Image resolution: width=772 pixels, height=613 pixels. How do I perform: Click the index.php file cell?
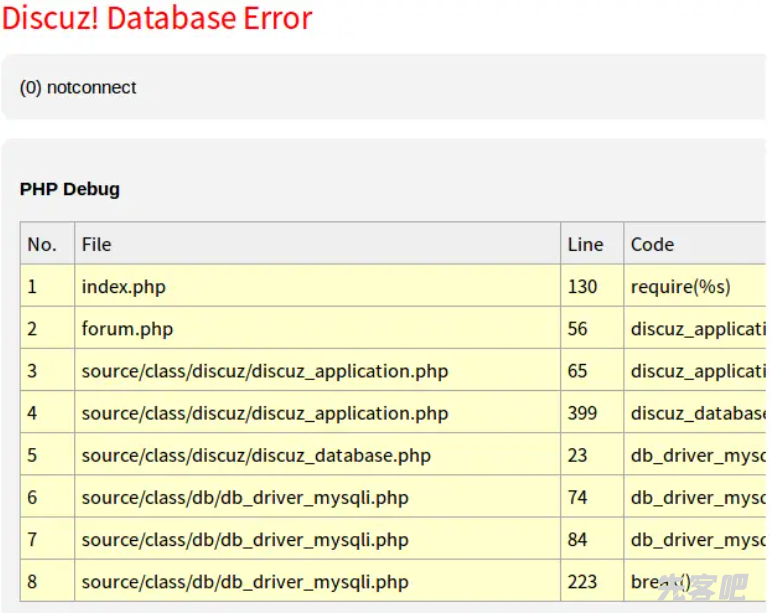[124, 287]
